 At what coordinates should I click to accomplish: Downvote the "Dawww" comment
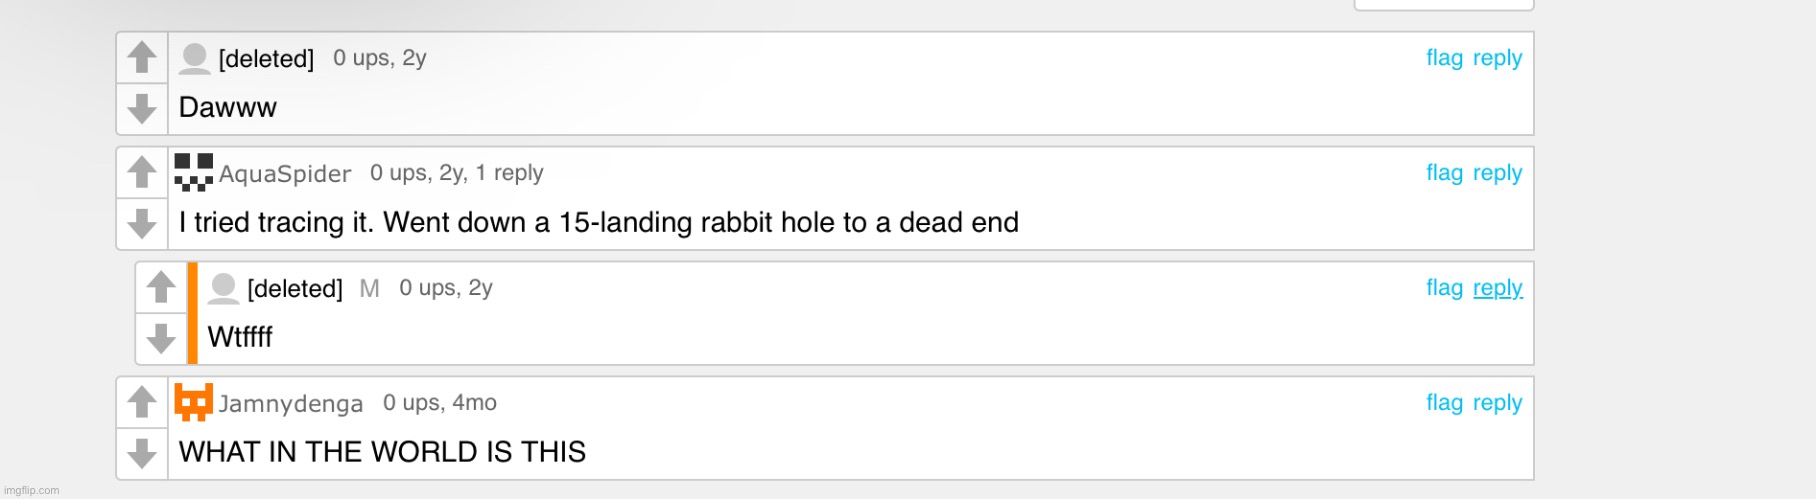(142, 108)
